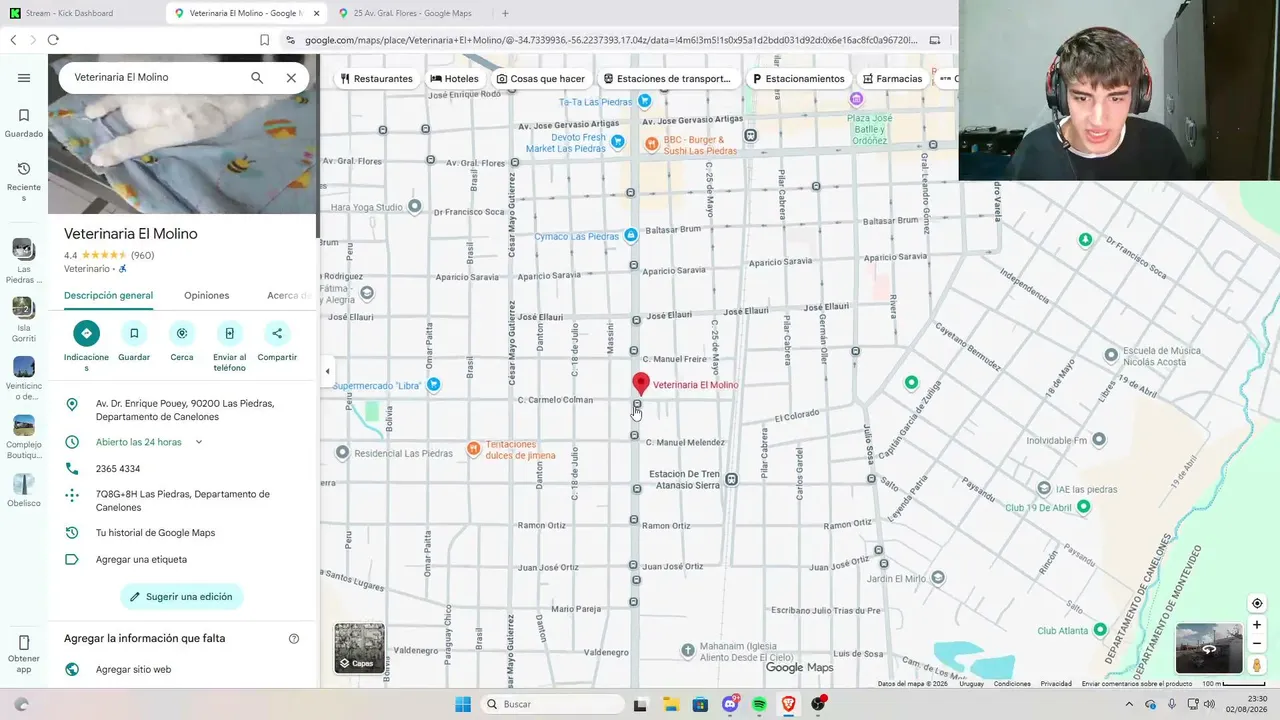This screenshot has height=720, width=1280.
Task: Open a new browser tab
Action: tap(505, 13)
